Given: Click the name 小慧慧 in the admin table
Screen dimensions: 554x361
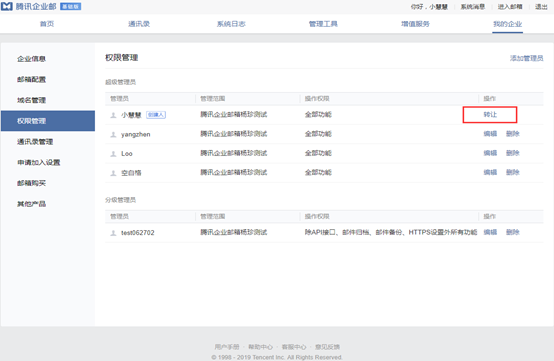Looking at the screenshot, I should pos(131,115).
